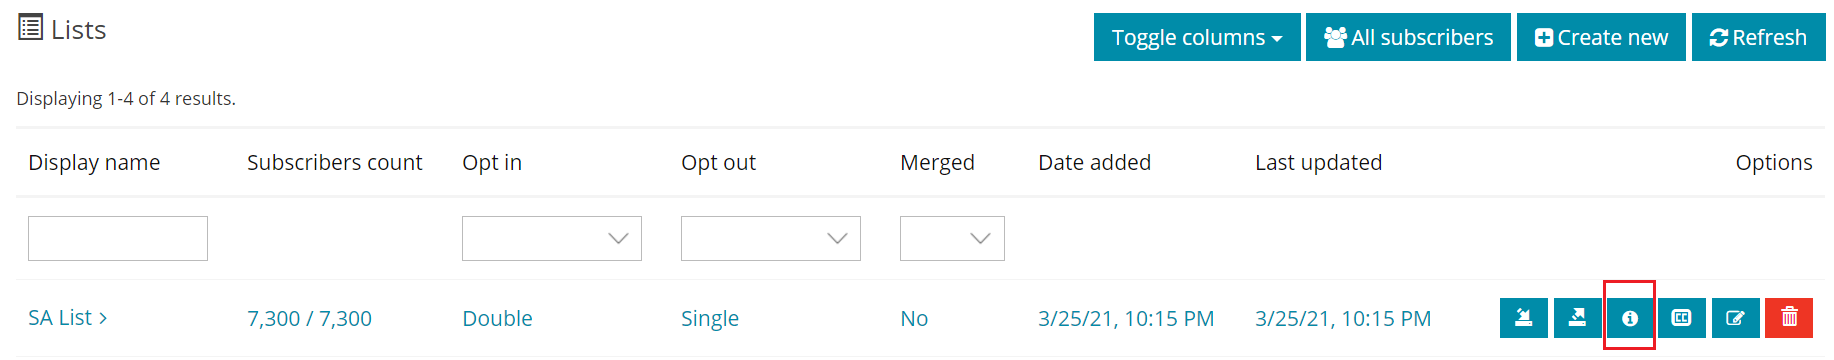Refresh the lists table
1834x360 pixels.
click(x=1759, y=37)
